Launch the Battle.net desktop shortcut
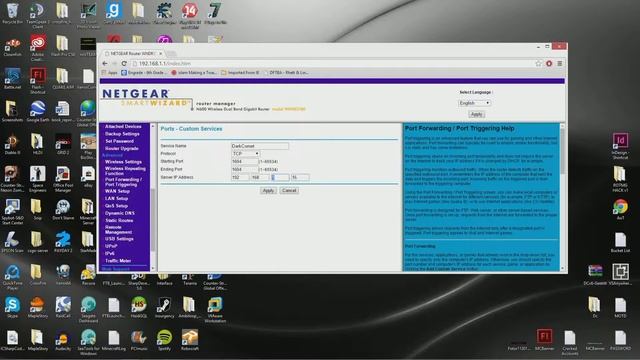This screenshot has width=640, height=360. [x=12, y=79]
